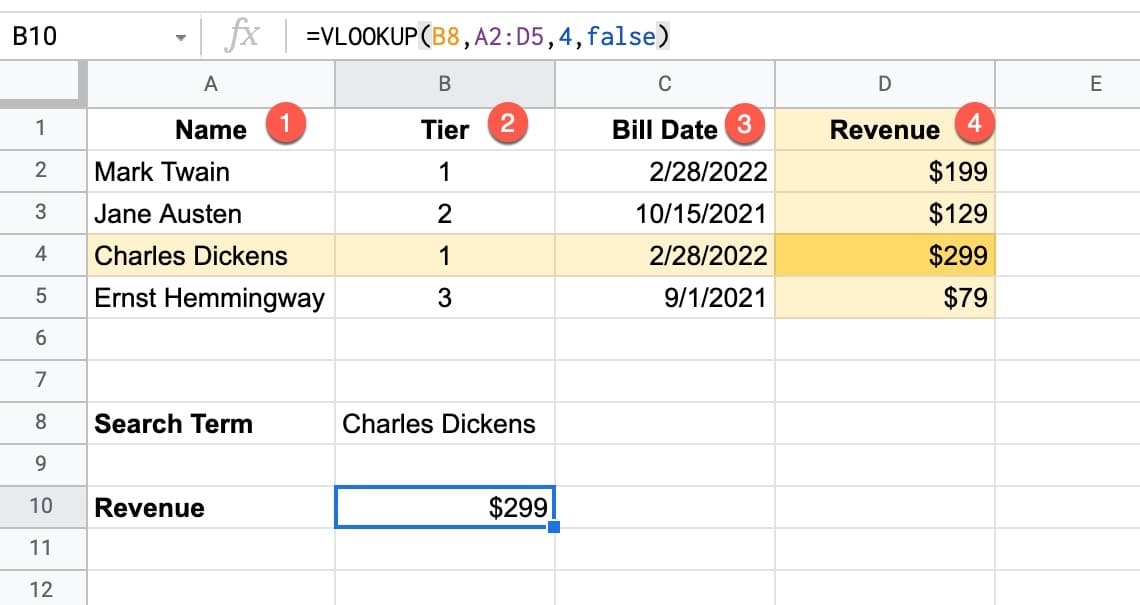Open the Name Box dropdown arrow
Screen dimensions: 1140x605
click(x=181, y=38)
